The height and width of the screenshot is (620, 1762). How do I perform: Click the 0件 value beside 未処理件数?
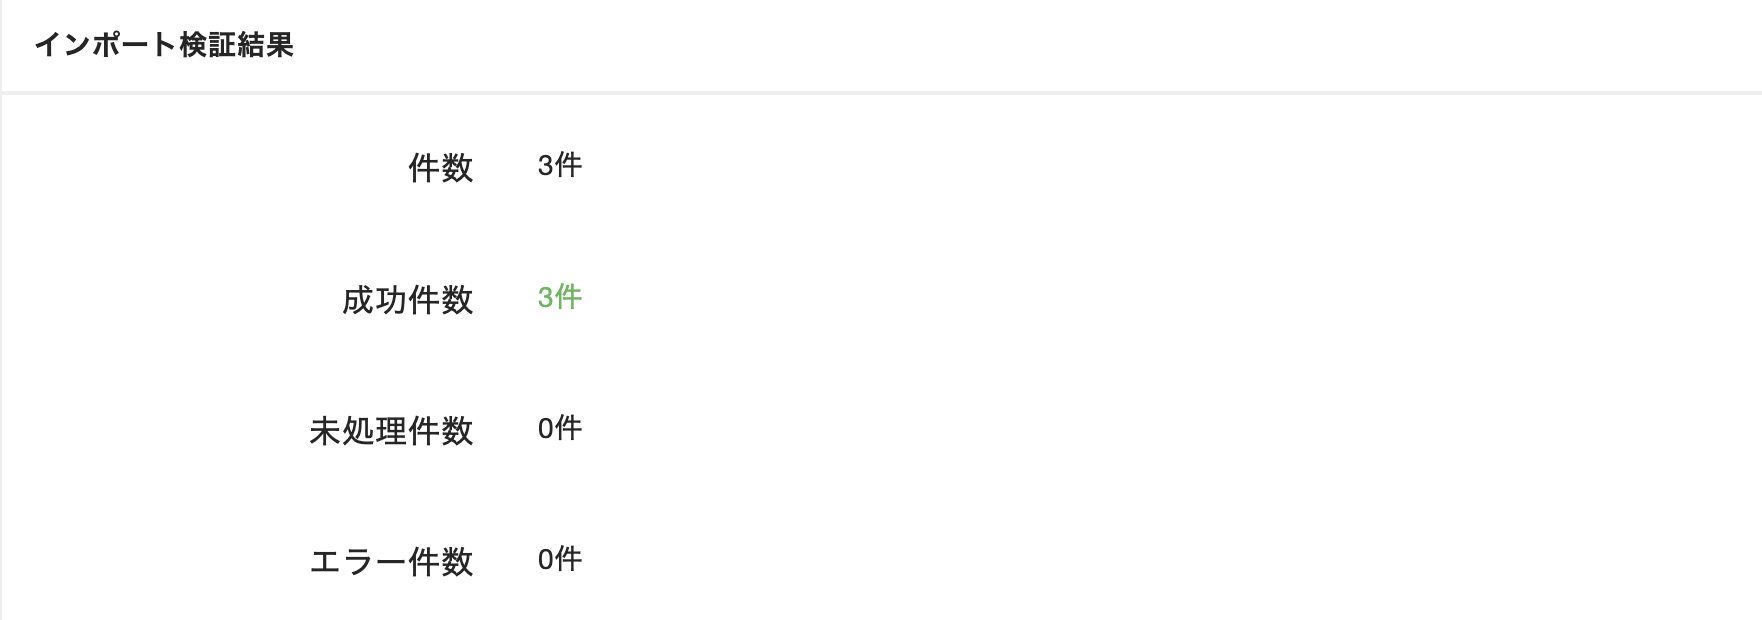coord(559,428)
